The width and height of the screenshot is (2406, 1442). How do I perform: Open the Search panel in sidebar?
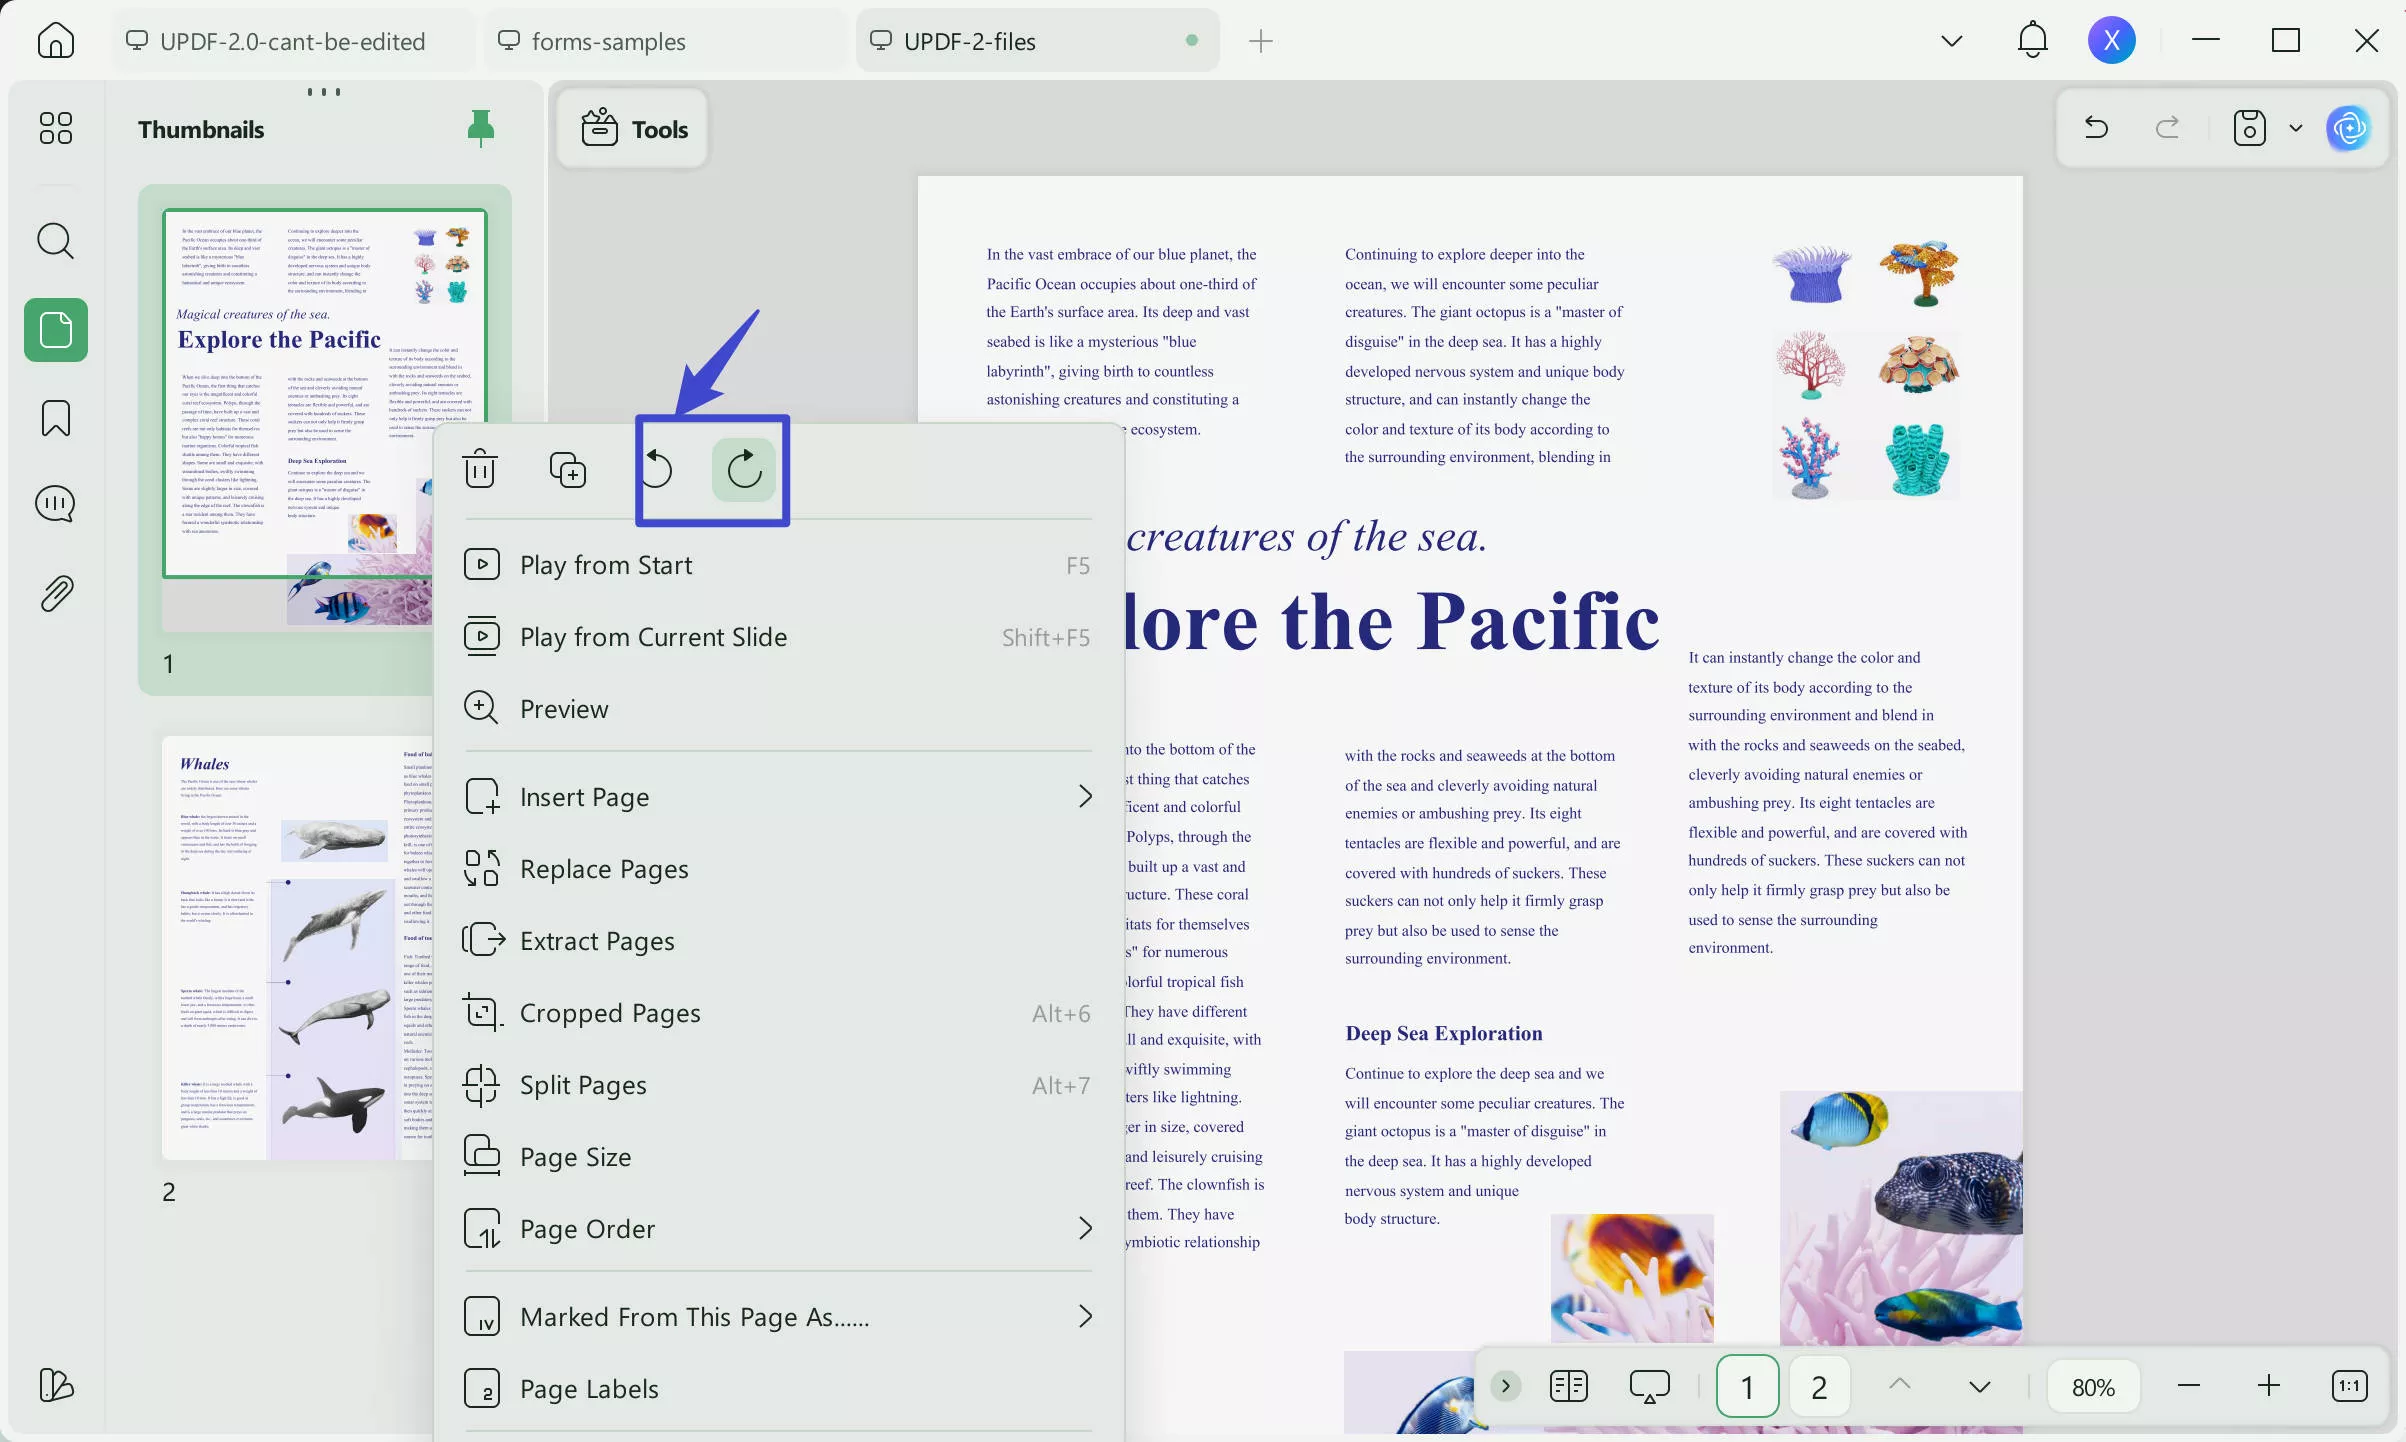(55, 241)
